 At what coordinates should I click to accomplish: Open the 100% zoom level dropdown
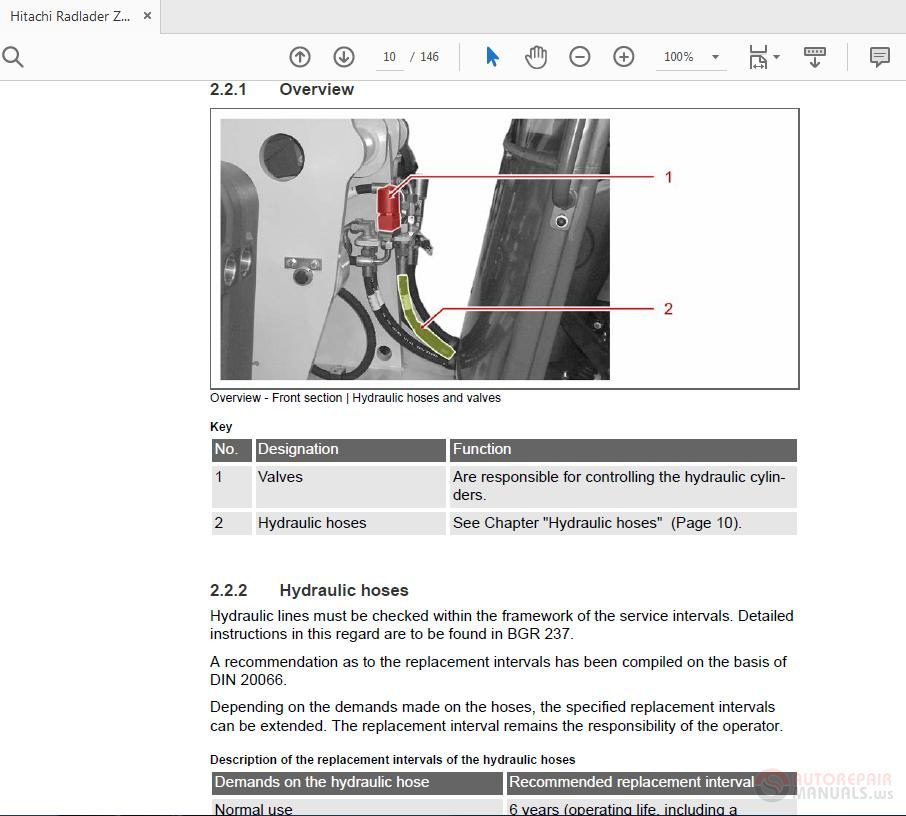tap(691, 57)
